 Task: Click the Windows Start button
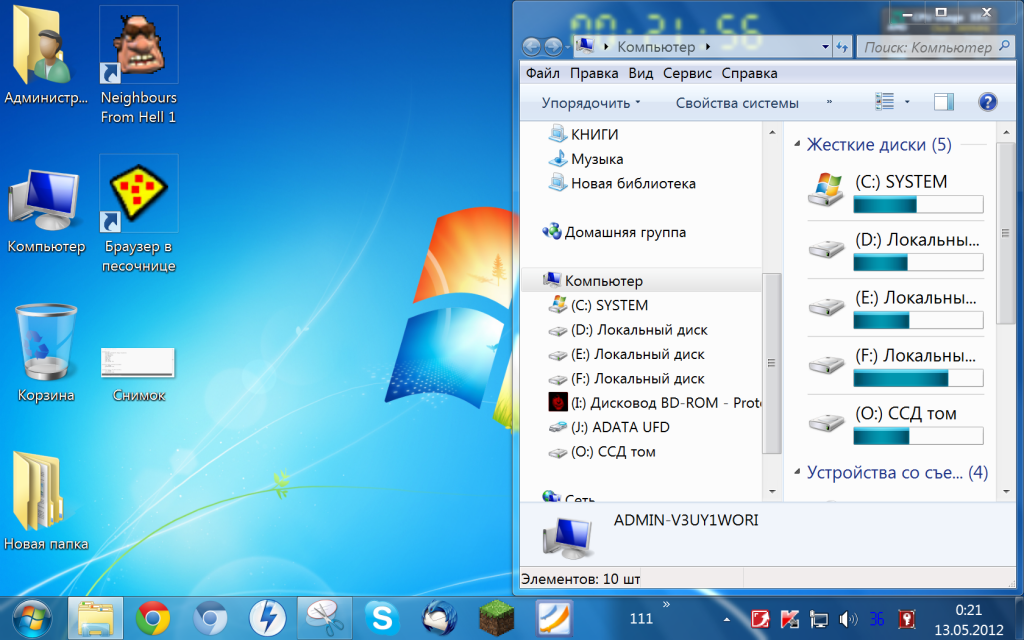tap(31, 618)
